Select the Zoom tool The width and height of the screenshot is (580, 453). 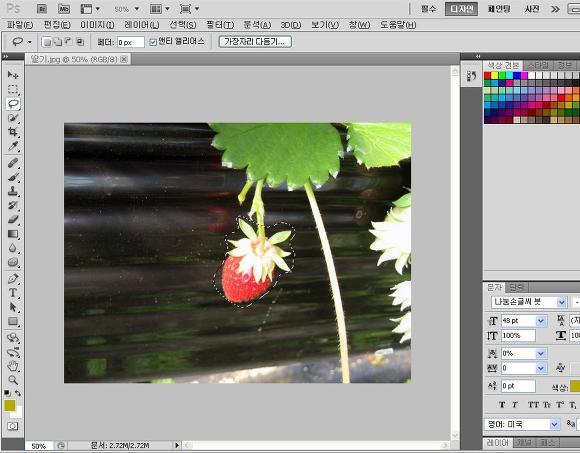(x=13, y=380)
